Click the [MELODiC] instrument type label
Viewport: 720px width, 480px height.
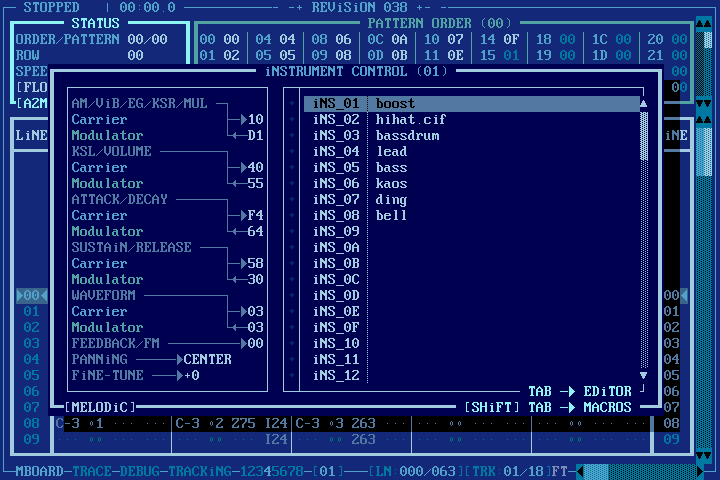point(100,408)
